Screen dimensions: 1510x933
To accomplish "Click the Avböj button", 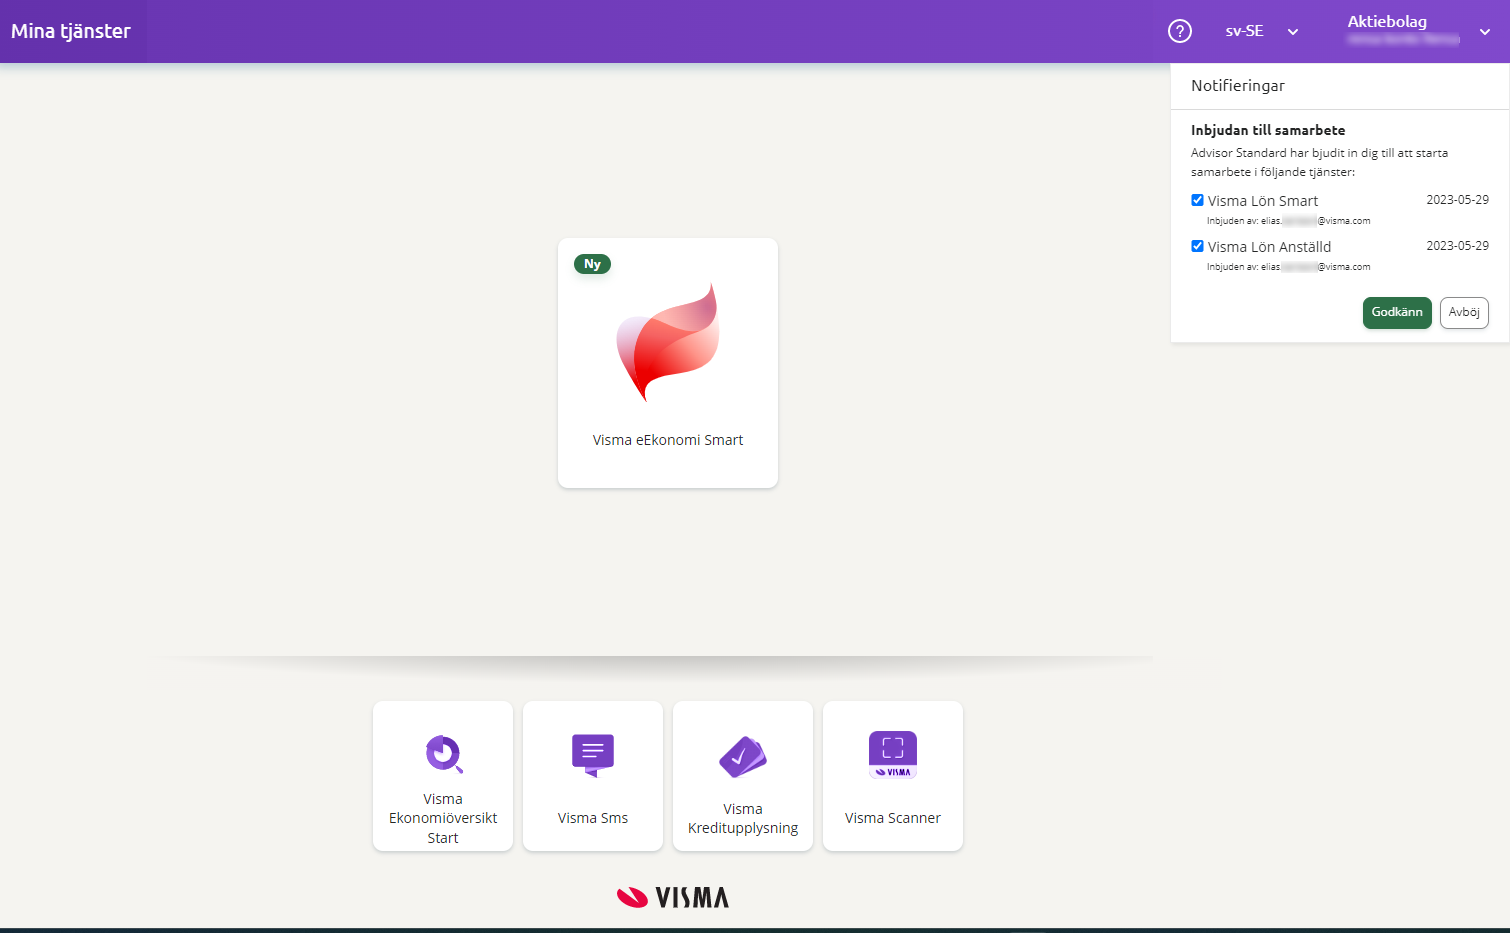I will coord(1464,312).
